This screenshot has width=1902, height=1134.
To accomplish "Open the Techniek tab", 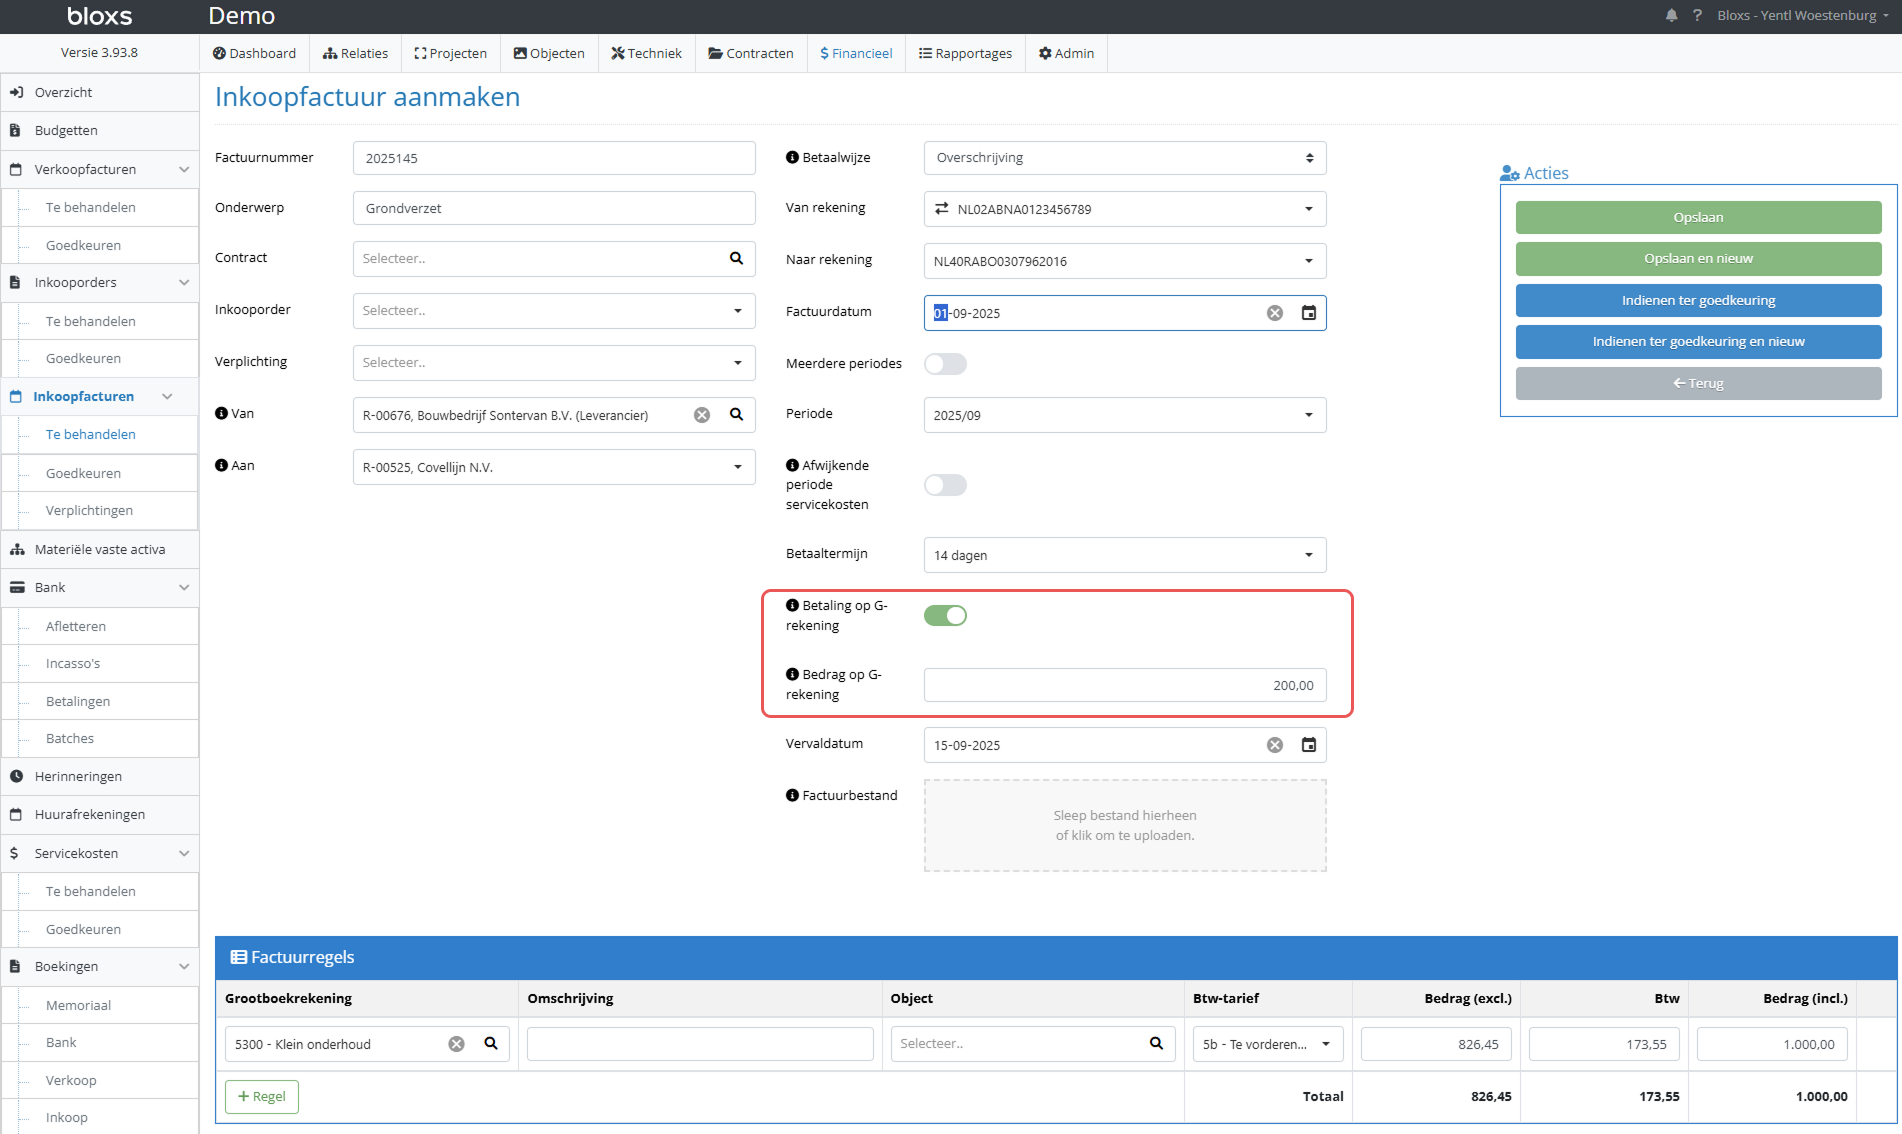I will (646, 53).
